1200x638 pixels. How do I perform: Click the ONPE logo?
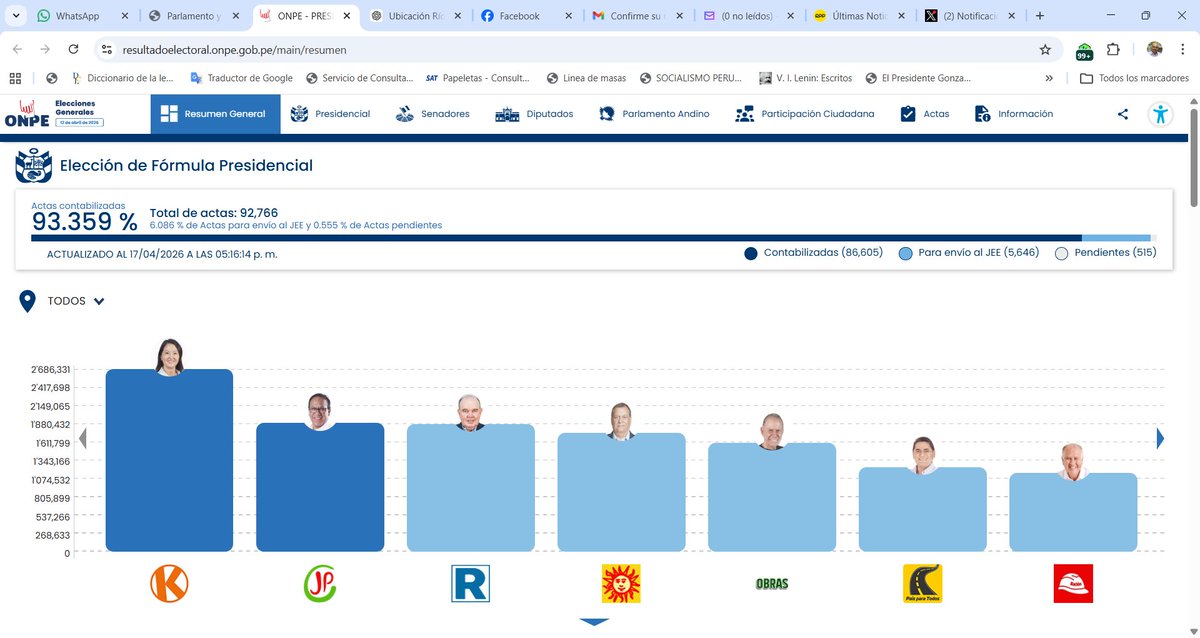(x=25, y=114)
